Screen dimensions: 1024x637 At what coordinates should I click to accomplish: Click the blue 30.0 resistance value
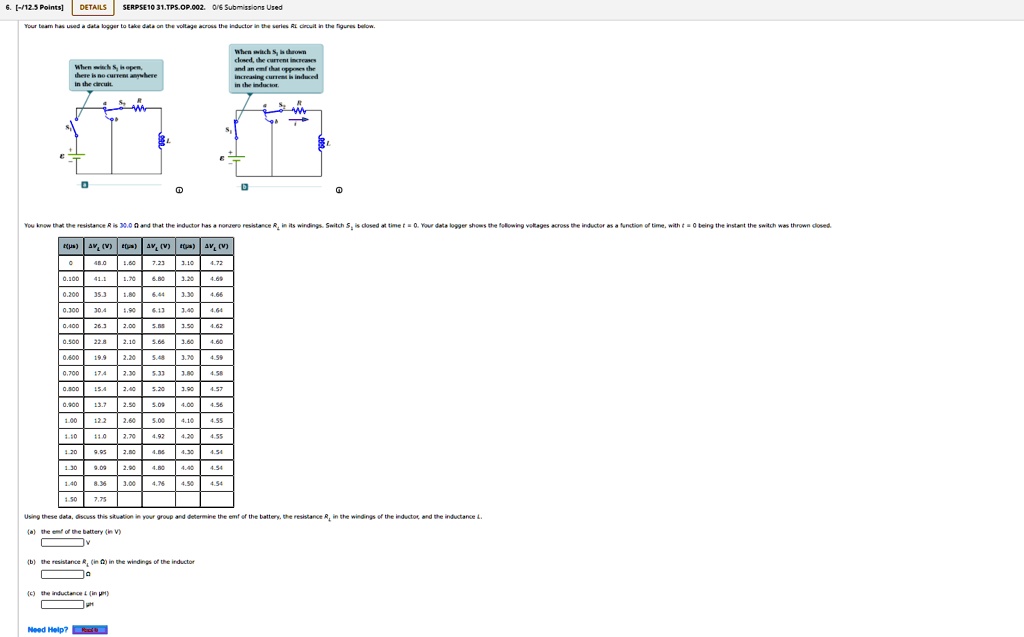click(x=125, y=225)
